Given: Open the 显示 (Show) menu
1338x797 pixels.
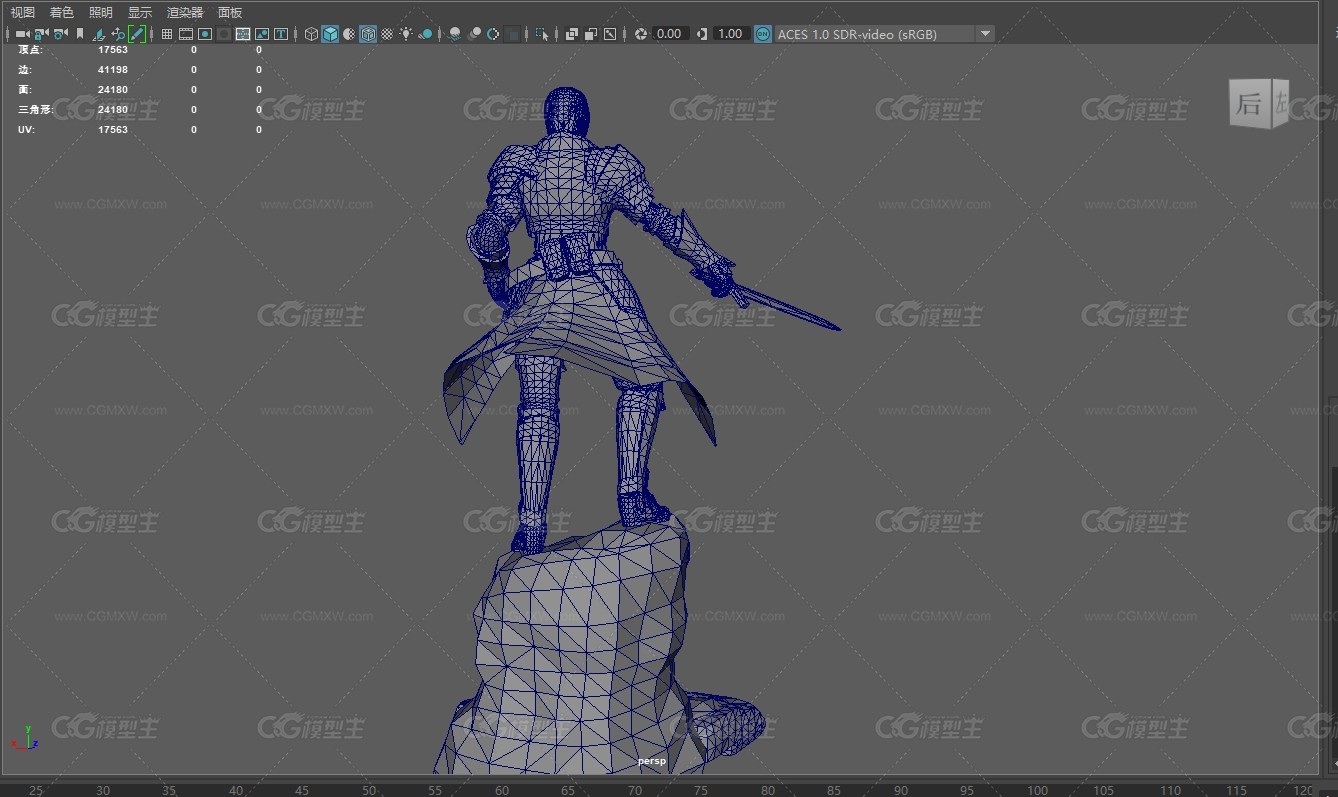Looking at the screenshot, I should click(x=140, y=12).
